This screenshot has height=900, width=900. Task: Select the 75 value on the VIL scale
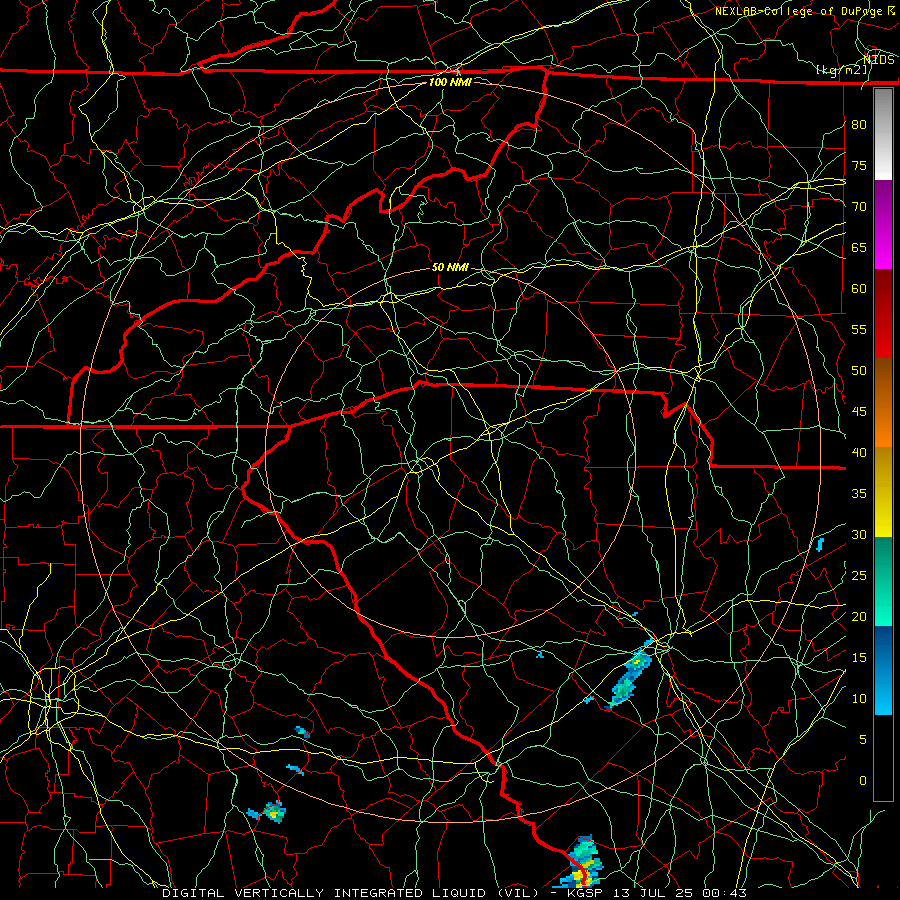click(859, 165)
